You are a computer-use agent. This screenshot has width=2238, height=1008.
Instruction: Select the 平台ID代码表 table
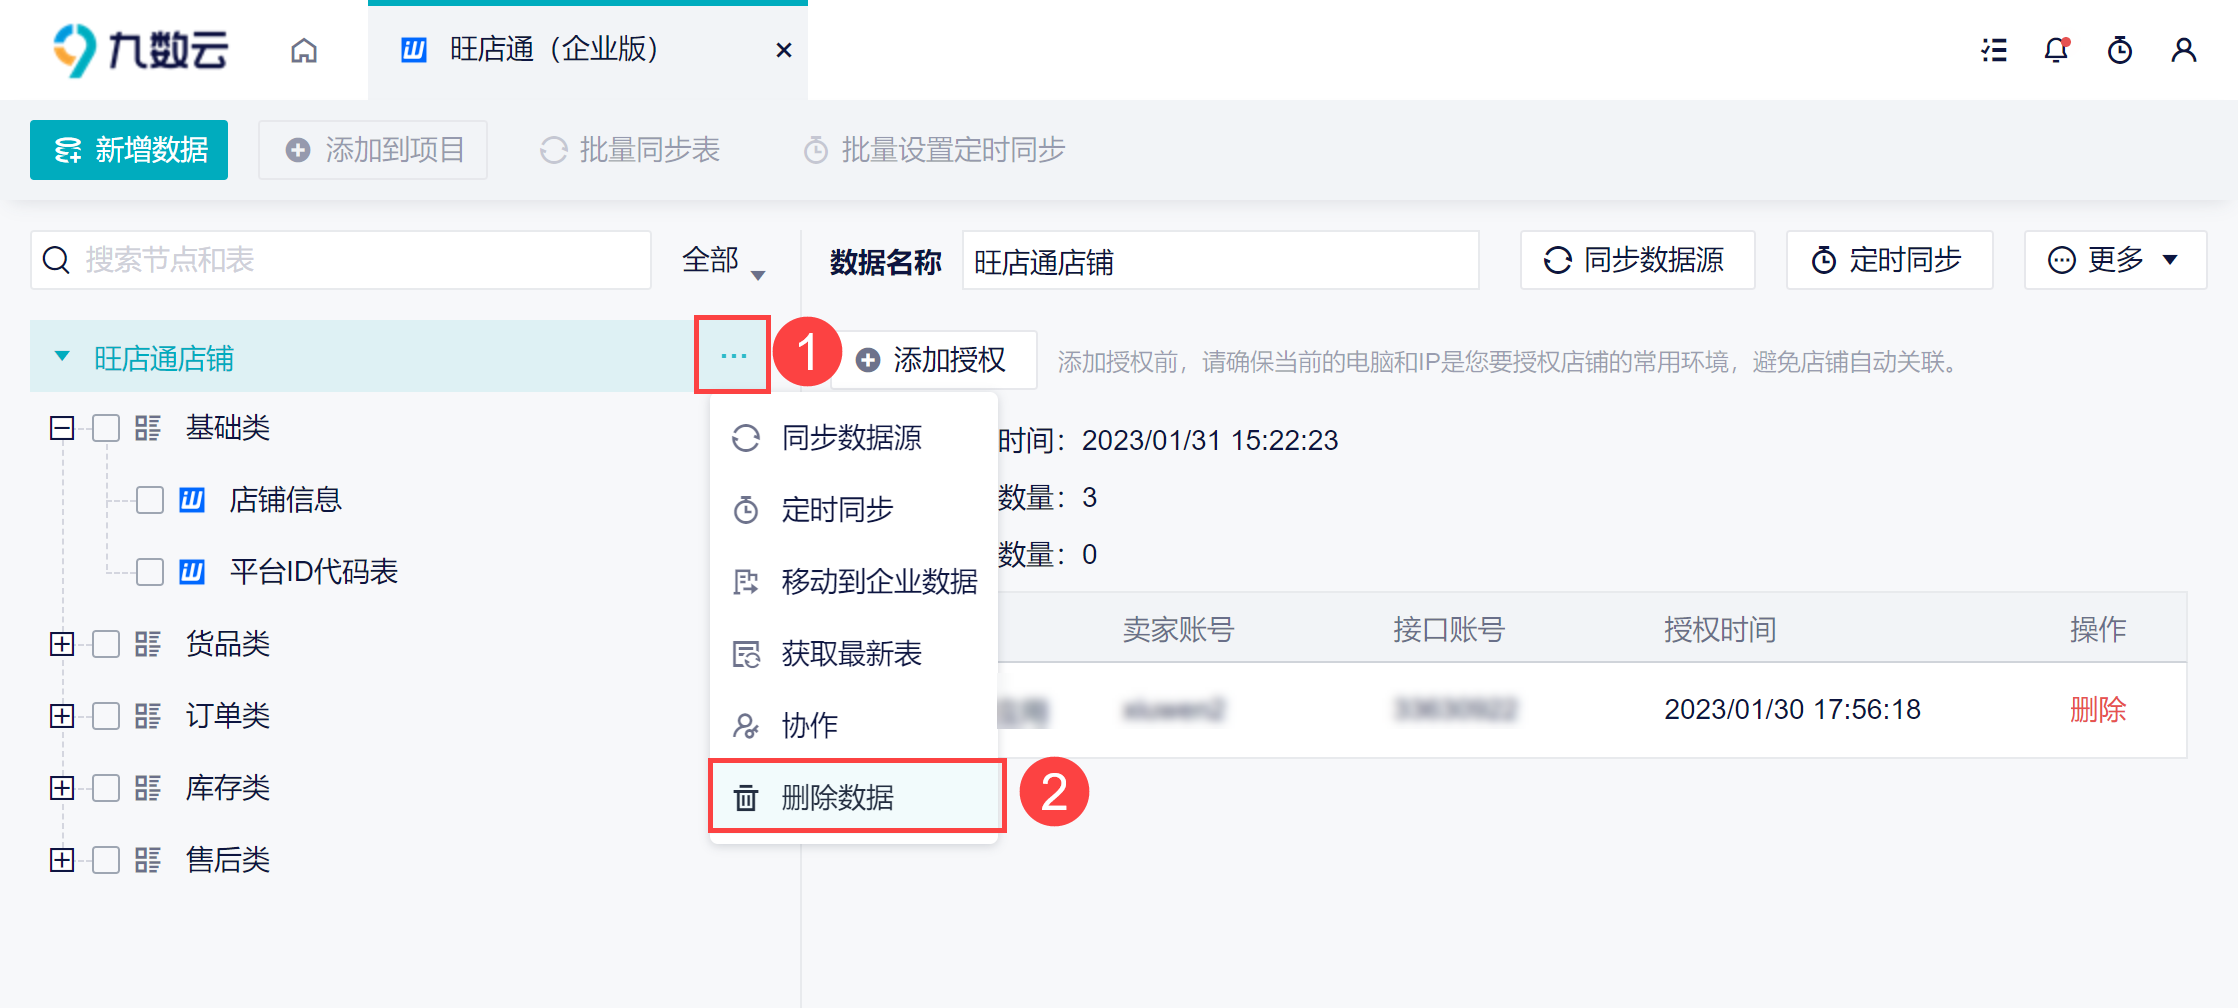[314, 572]
